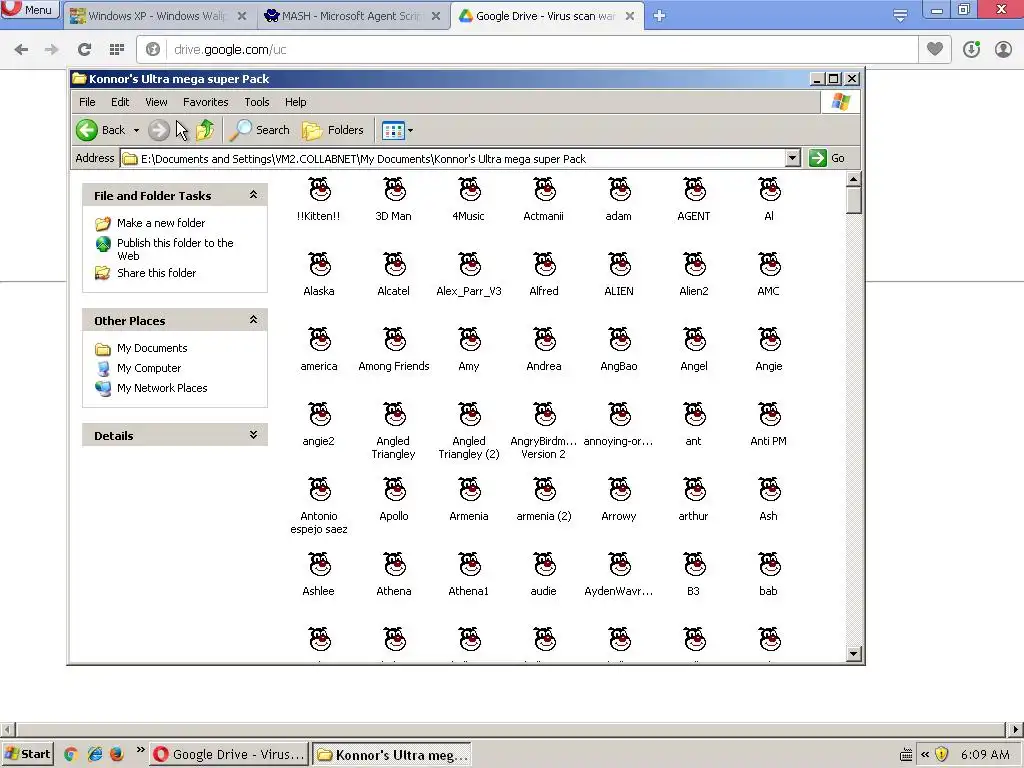Open the Help menu

click(x=295, y=102)
